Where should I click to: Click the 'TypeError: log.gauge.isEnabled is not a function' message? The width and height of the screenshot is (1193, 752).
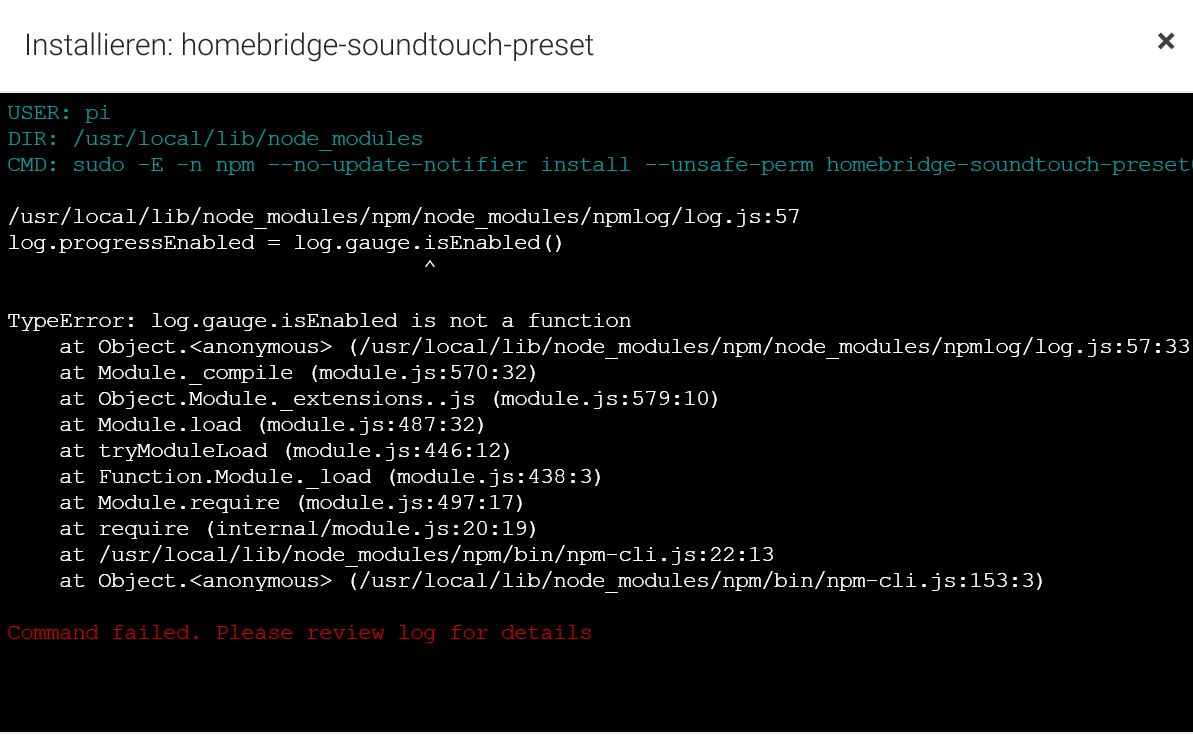(x=319, y=321)
